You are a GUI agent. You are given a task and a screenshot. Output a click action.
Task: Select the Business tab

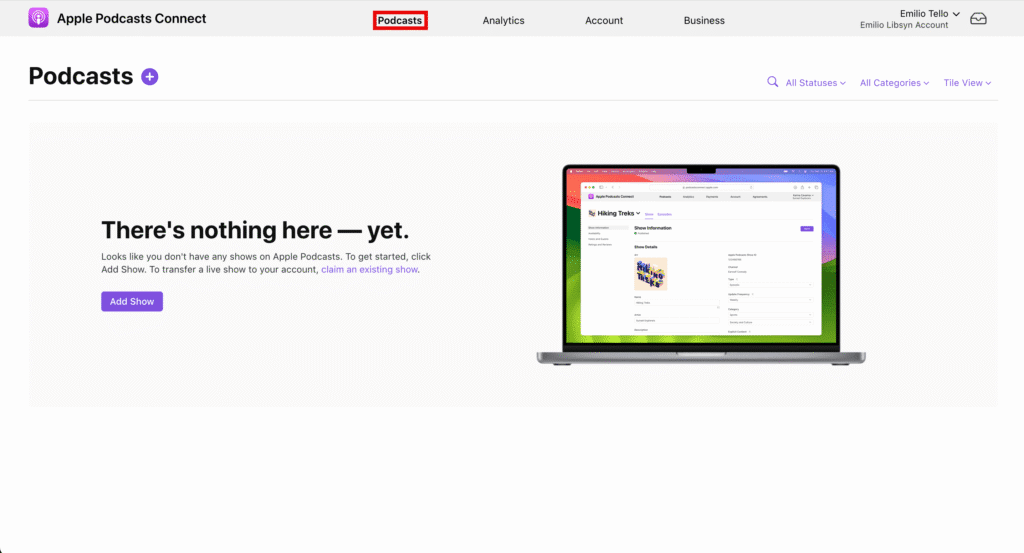tap(704, 20)
